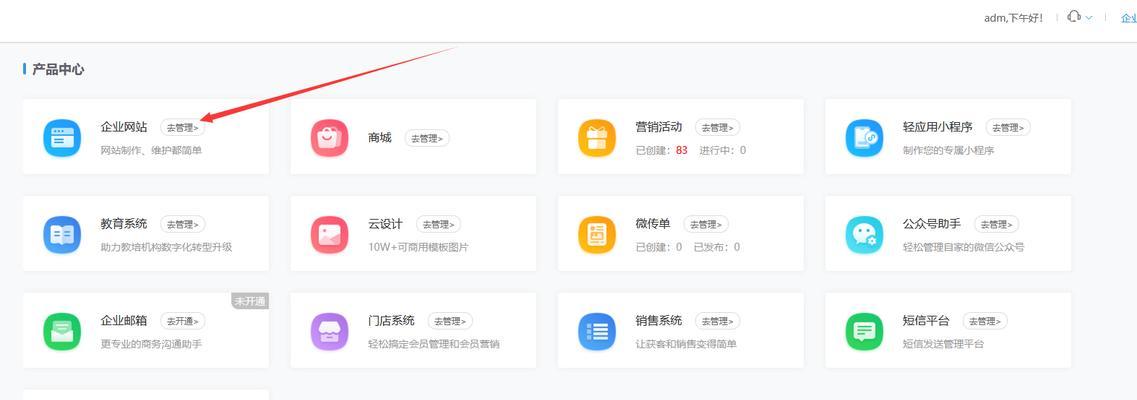Click the 轻应用小程序 title text
Screen dimensions: 1137x400
938,127
